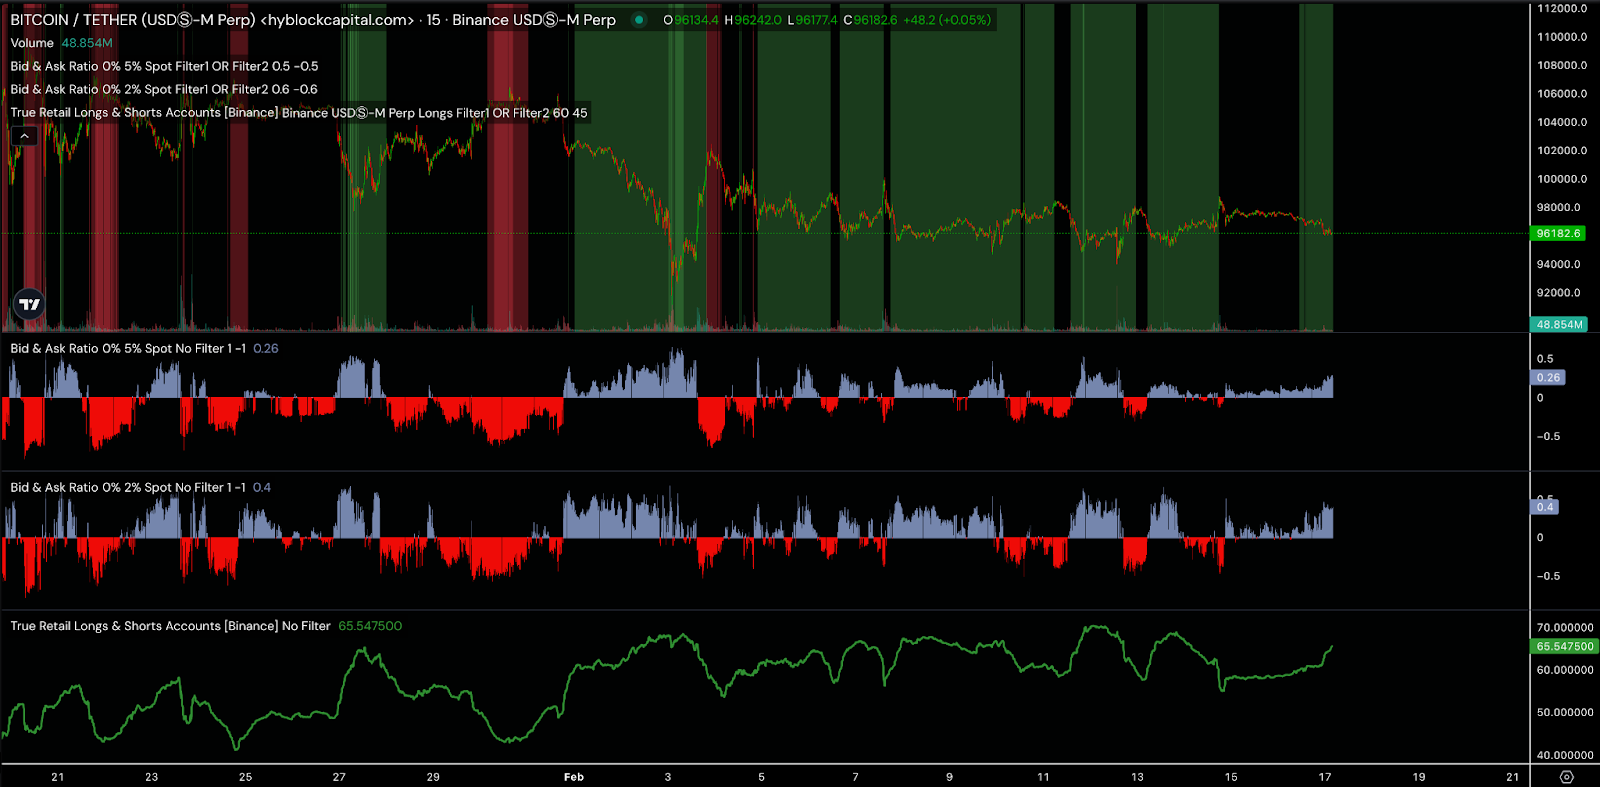Click the Volume 48.854M legend label
This screenshot has width=1600, height=787.
coord(61,43)
